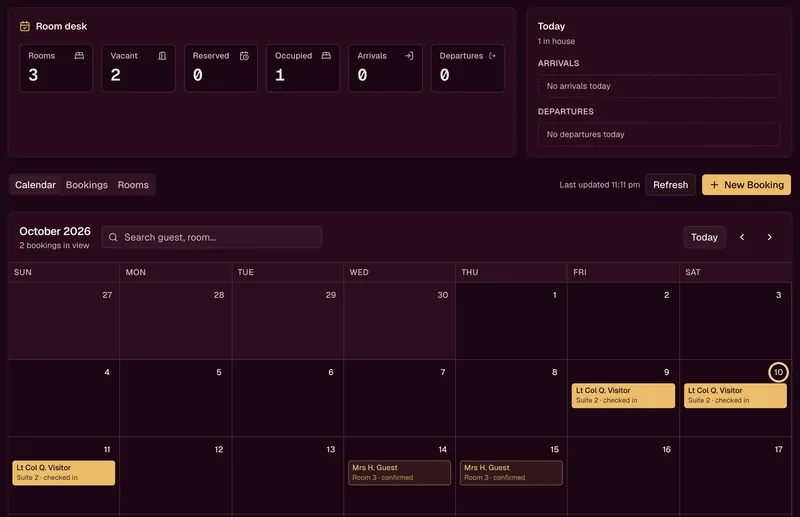Select day 7 Wednesday cell
This screenshot has width=800, height=517.
(x=399, y=398)
